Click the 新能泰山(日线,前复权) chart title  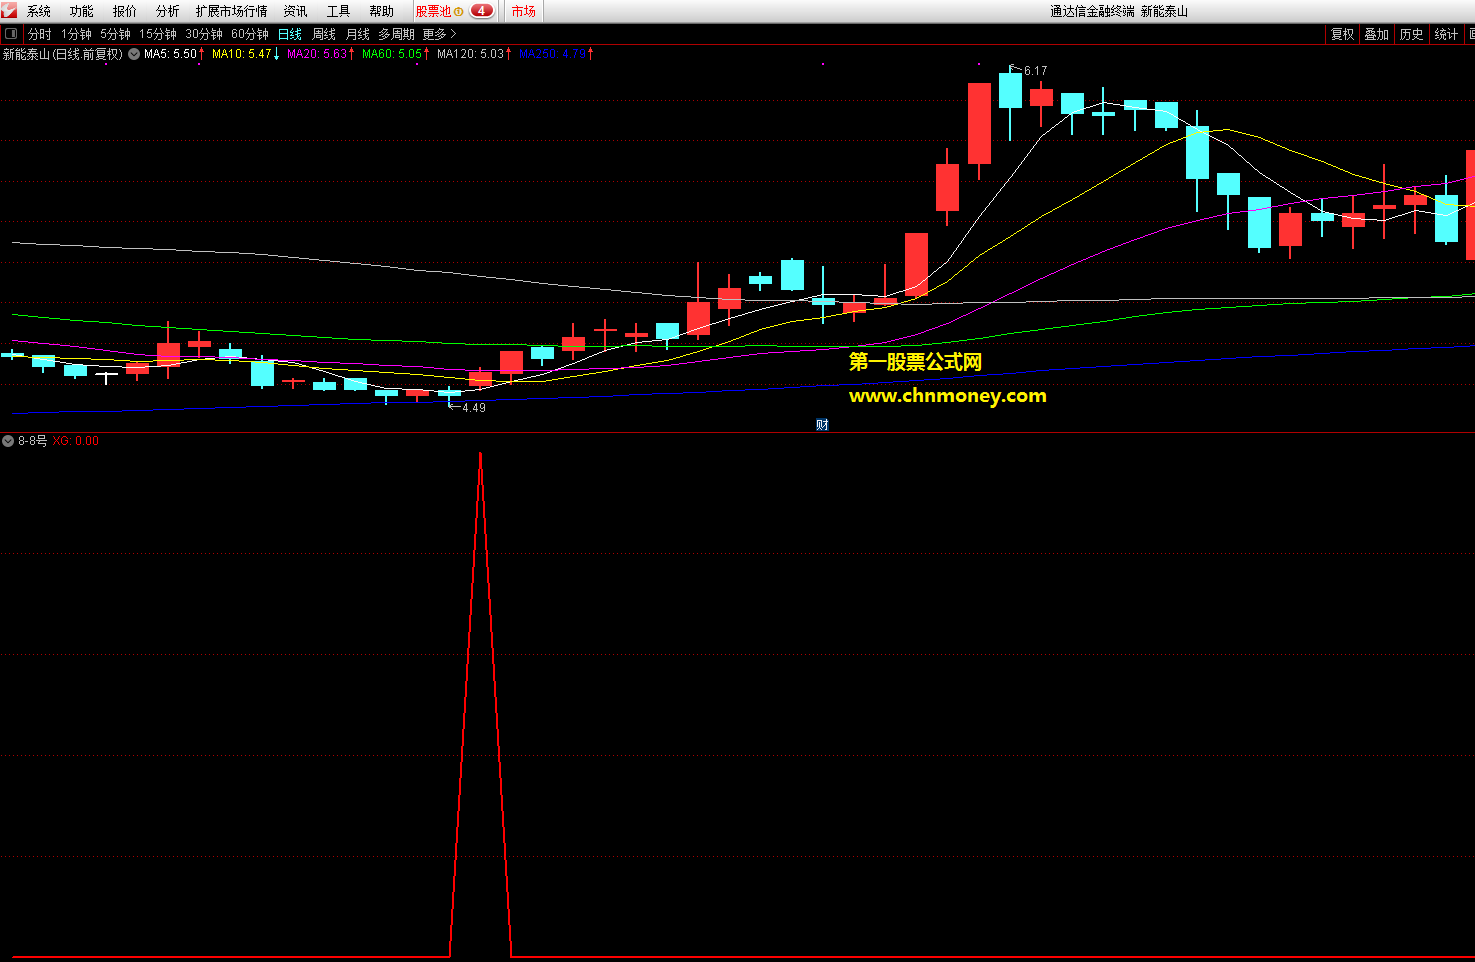click(x=63, y=54)
